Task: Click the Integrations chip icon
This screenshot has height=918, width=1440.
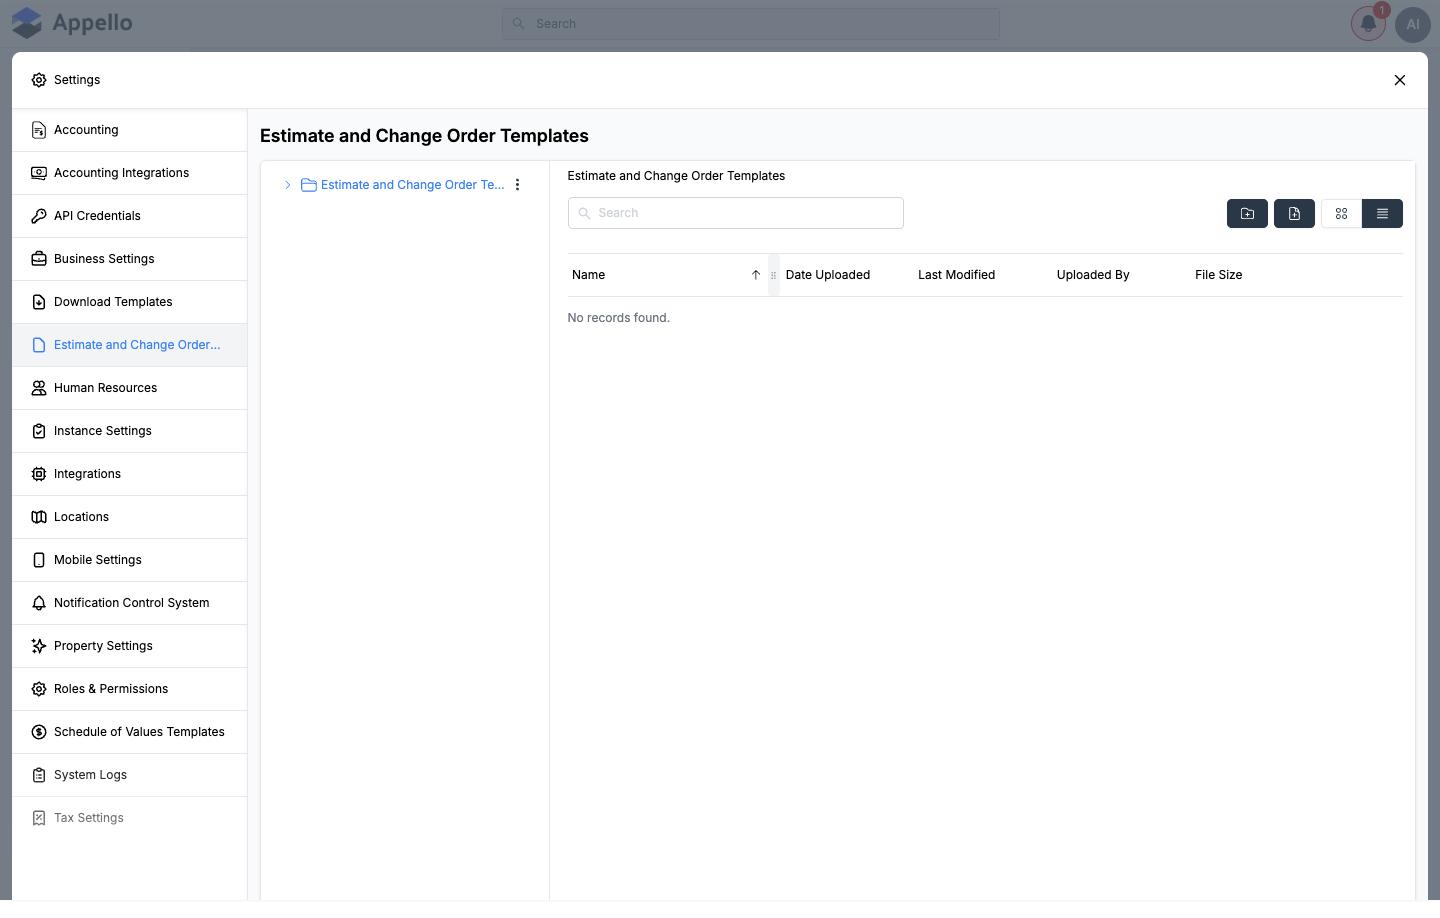Action: coord(39,474)
